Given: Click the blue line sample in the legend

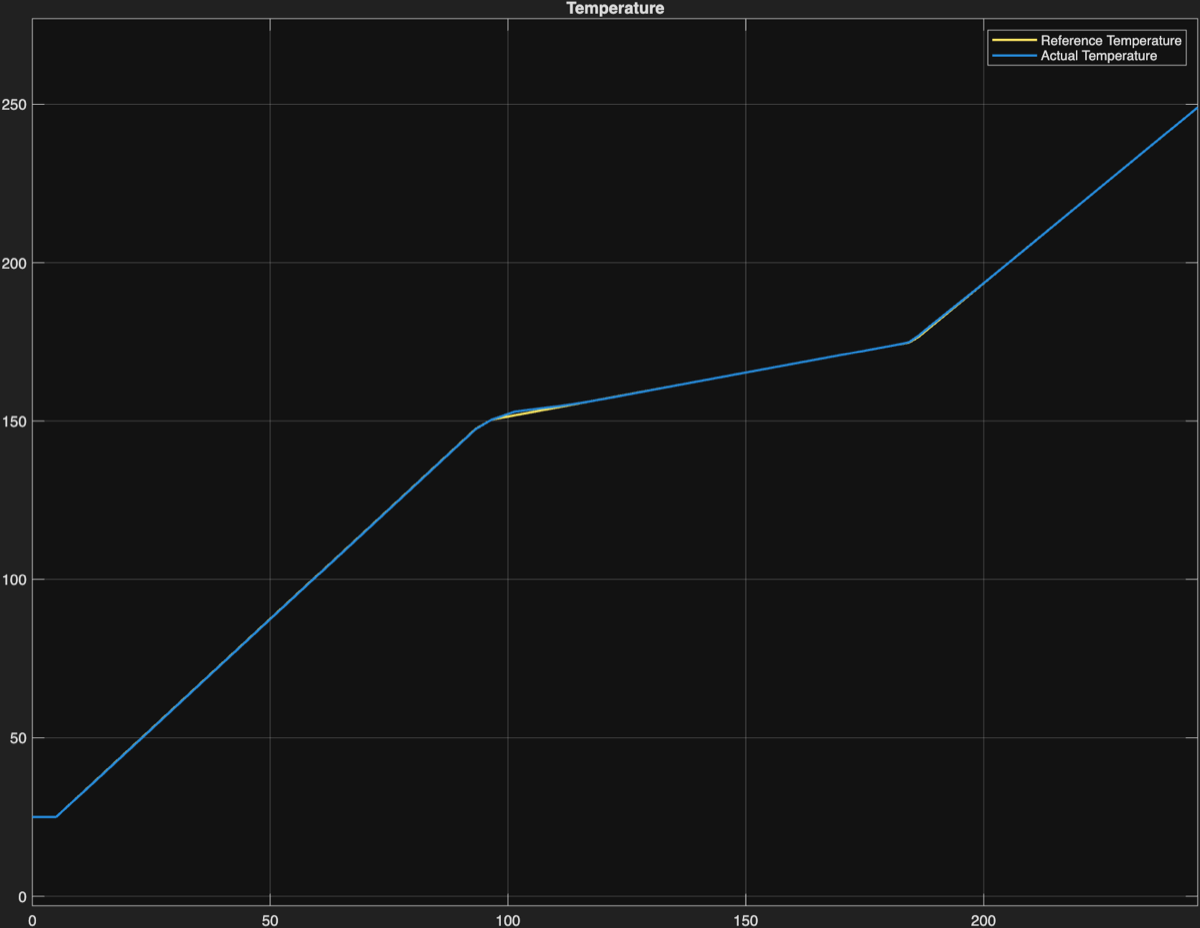Looking at the screenshot, I should point(1014,56).
